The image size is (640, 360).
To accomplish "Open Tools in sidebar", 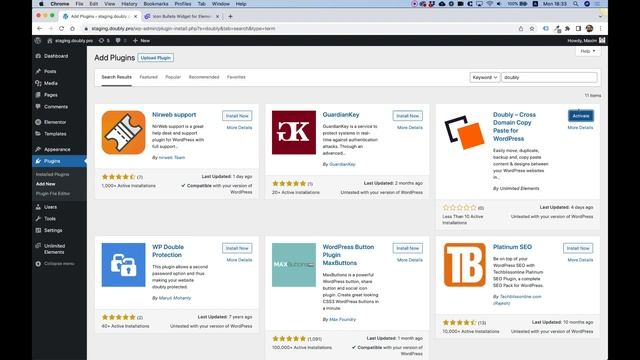I will (50, 219).
